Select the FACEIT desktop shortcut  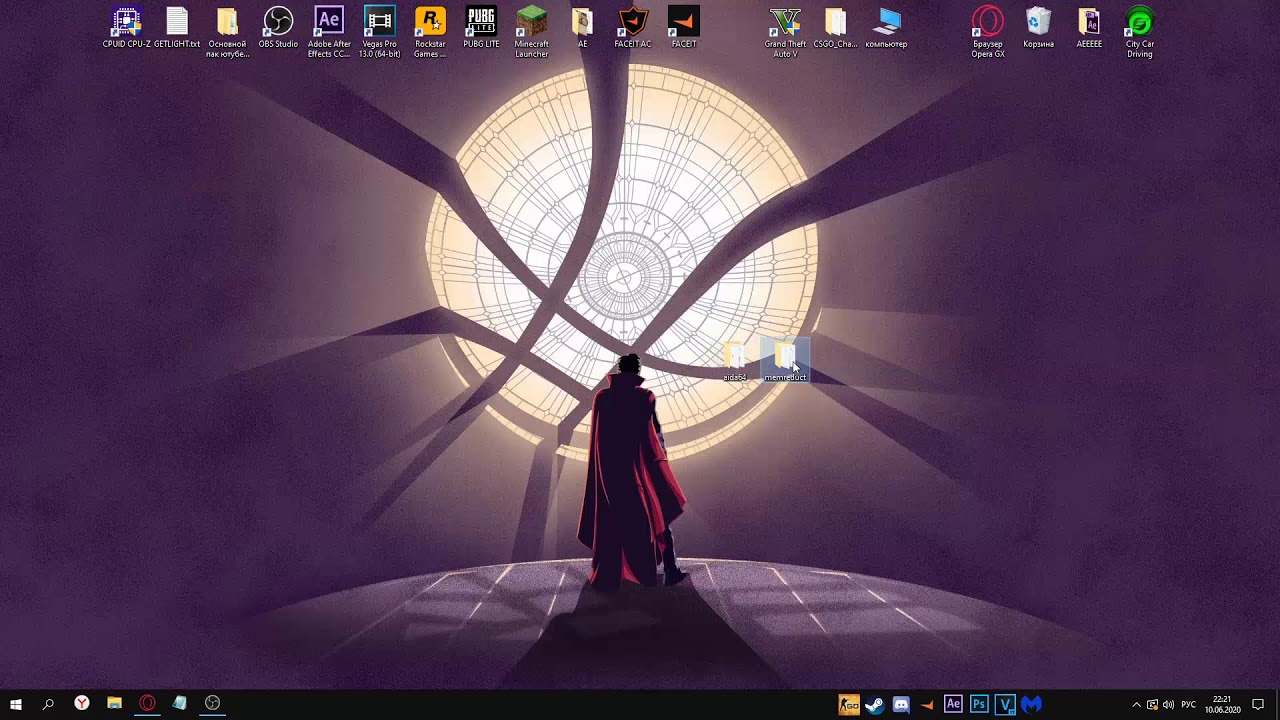(x=684, y=28)
